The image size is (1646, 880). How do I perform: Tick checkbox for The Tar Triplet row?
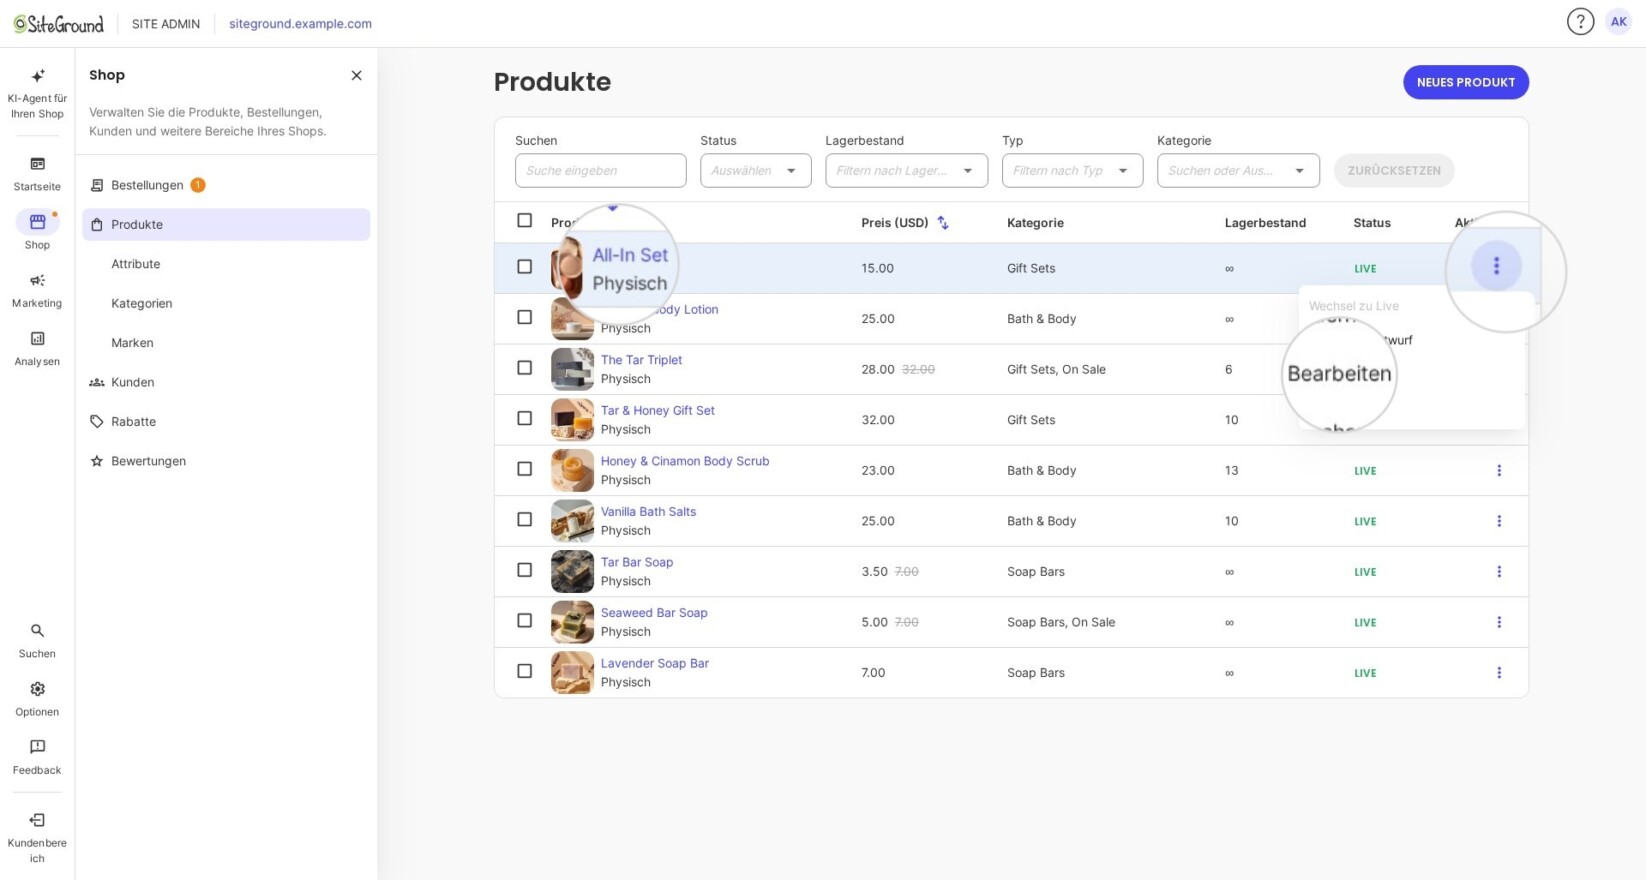(x=524, y=368)
